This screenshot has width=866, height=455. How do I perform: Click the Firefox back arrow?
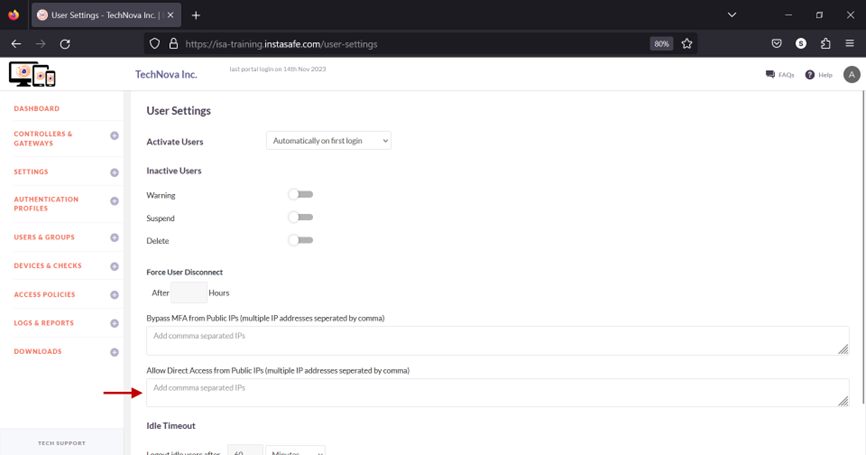16,44
